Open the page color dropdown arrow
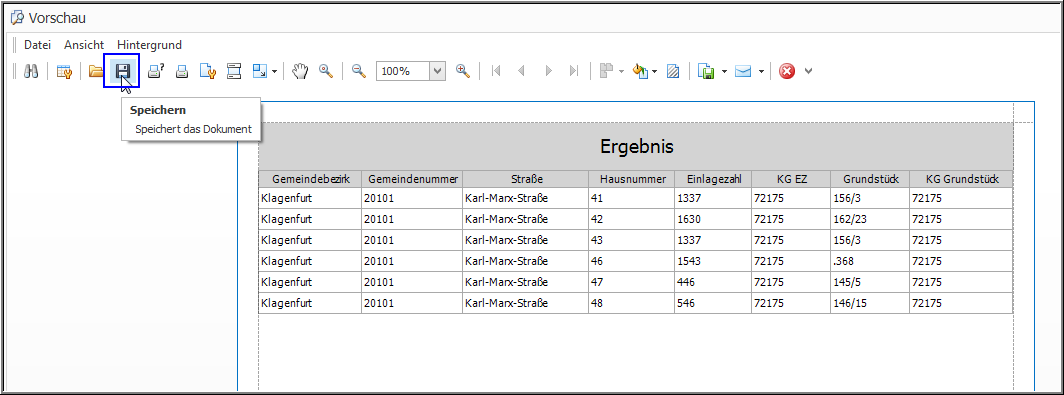 (x=655, y=71)
